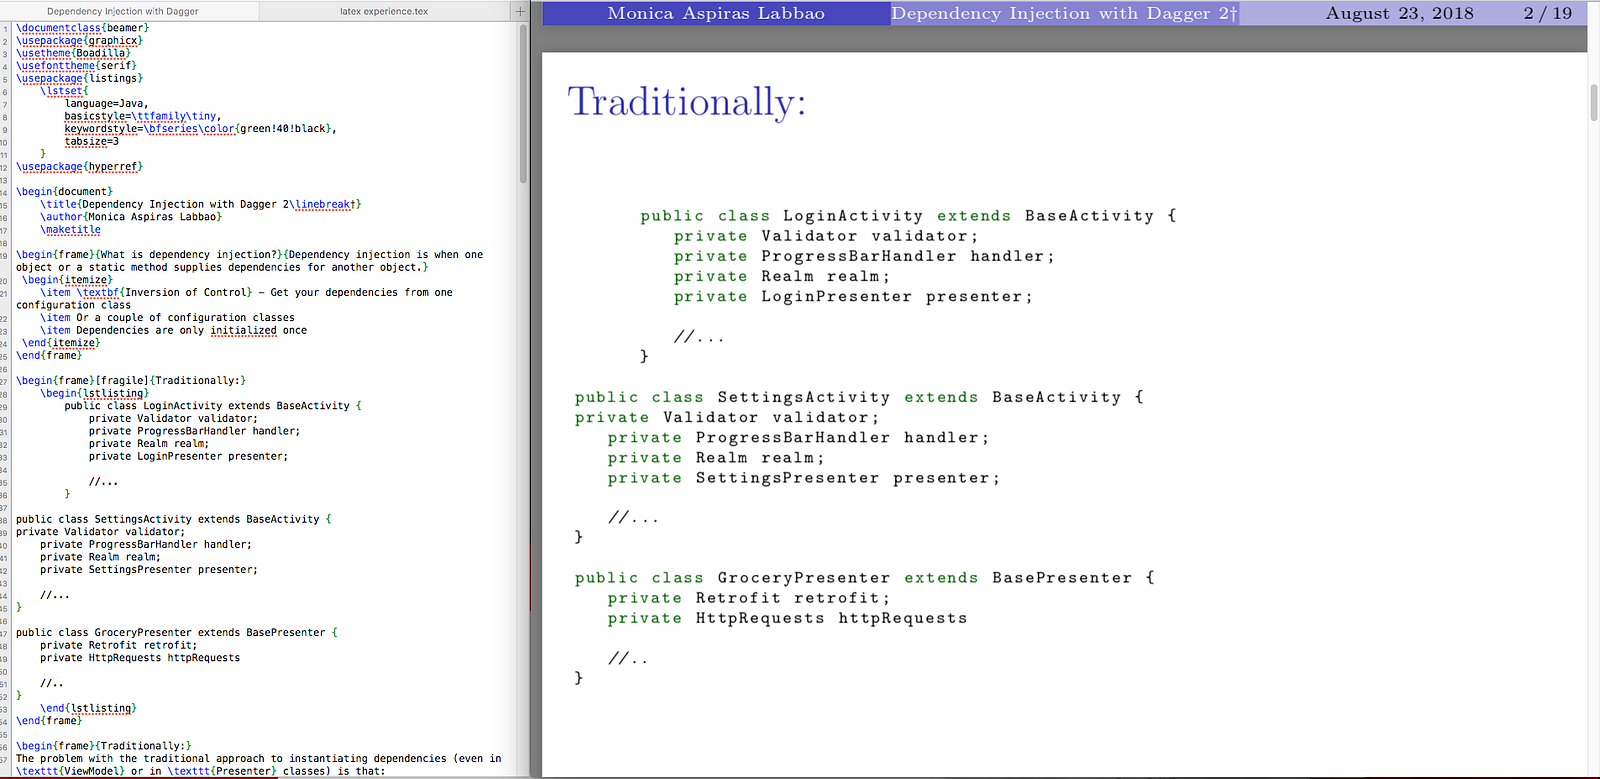Click the PDF preview vertical scrollbar thumb

(x=1594, y=103)
